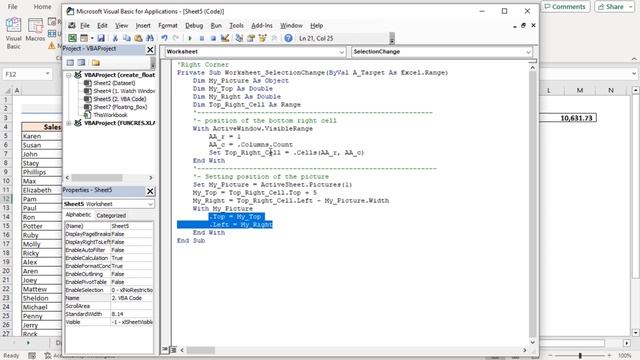
Task: Click Excel zoom slider handle
Action: [580, 356]
